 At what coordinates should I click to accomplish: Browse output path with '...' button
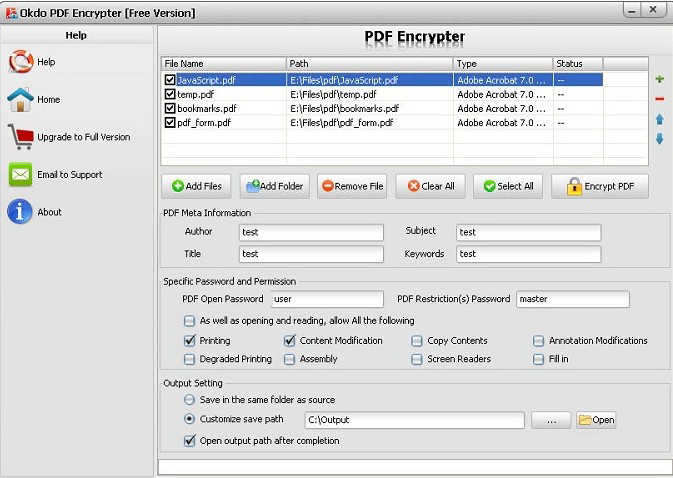(x=551, y=420)
